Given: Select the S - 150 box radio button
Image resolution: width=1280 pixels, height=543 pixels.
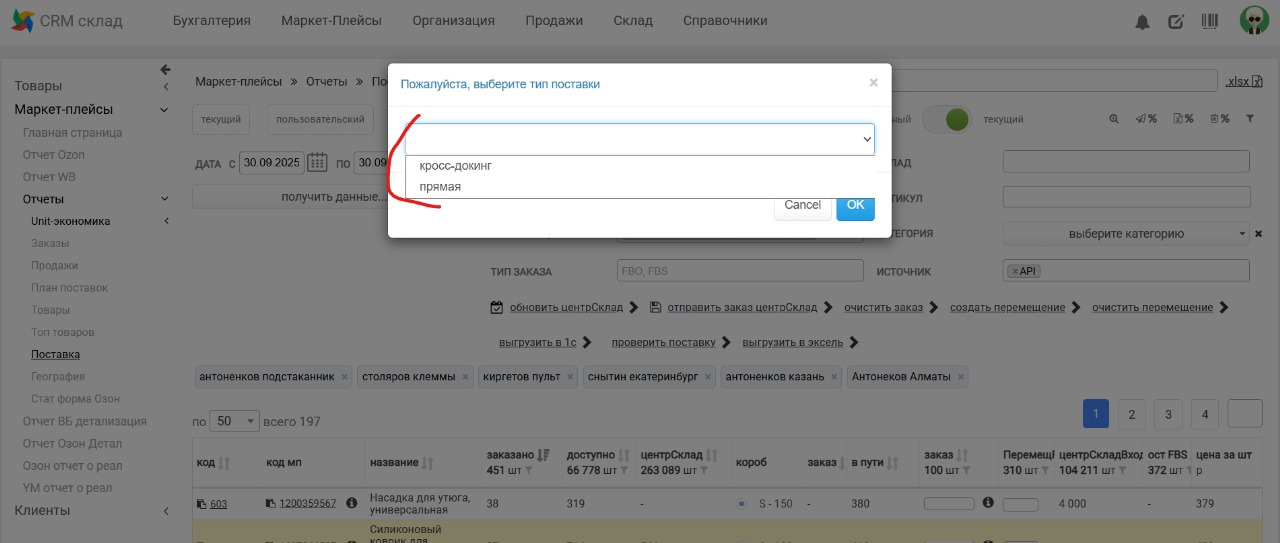Looking at the screenshot, I should [x=741, y=504].
